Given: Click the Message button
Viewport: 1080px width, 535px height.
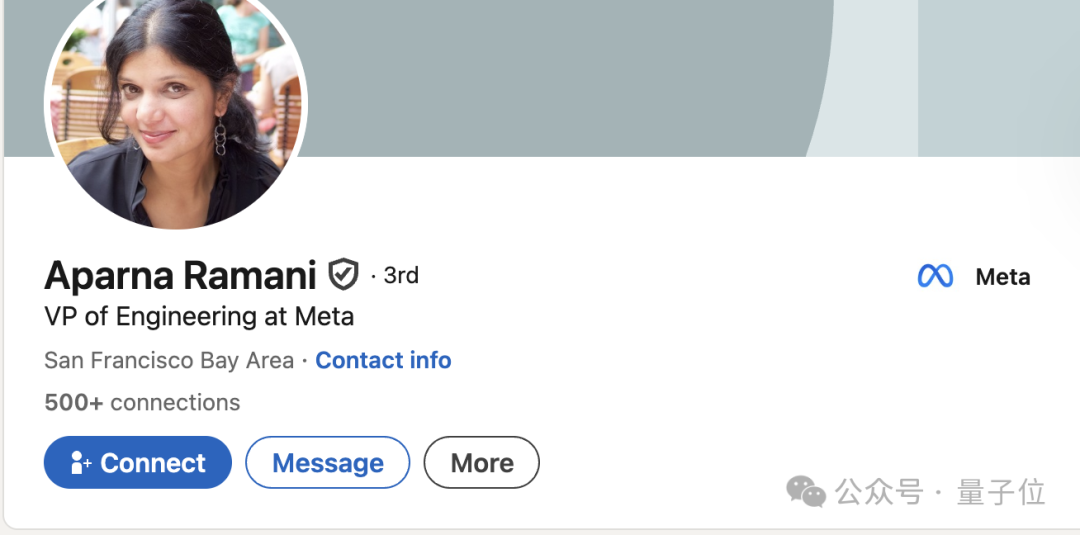Looking at the screenshot, I should [x=328, y=463].
